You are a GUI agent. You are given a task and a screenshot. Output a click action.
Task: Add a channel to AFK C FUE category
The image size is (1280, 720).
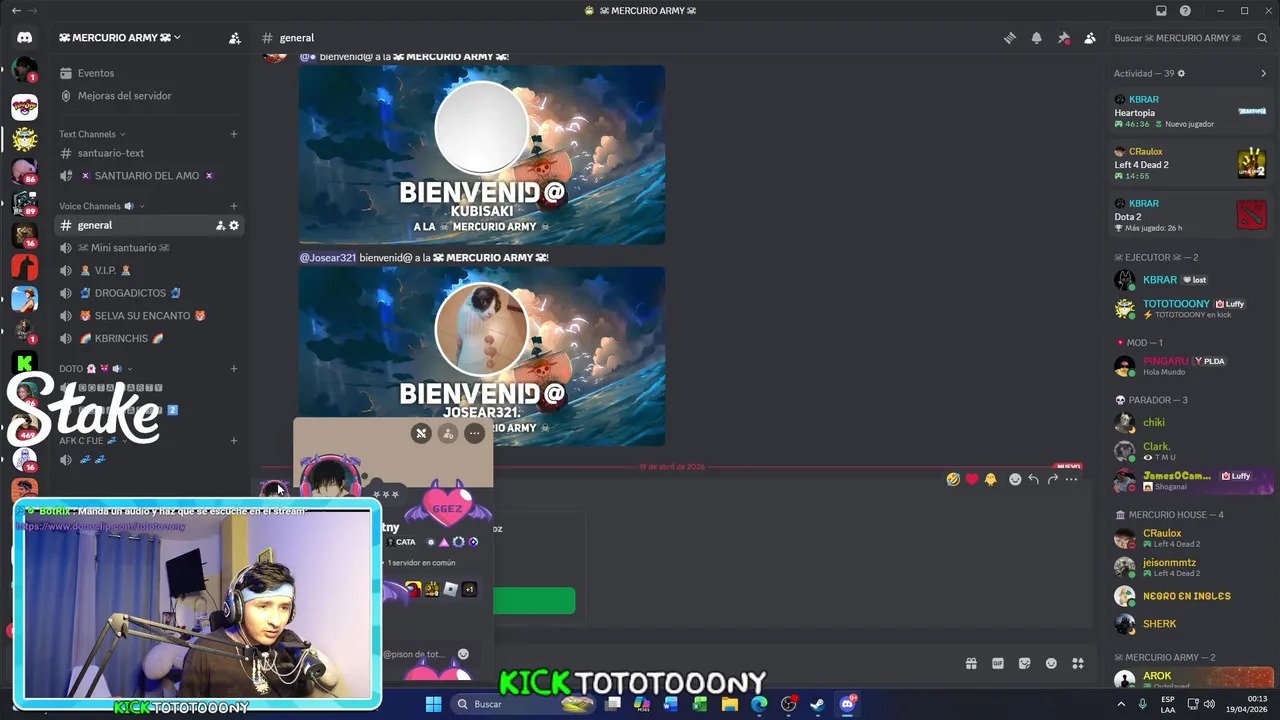click(234, 441)
